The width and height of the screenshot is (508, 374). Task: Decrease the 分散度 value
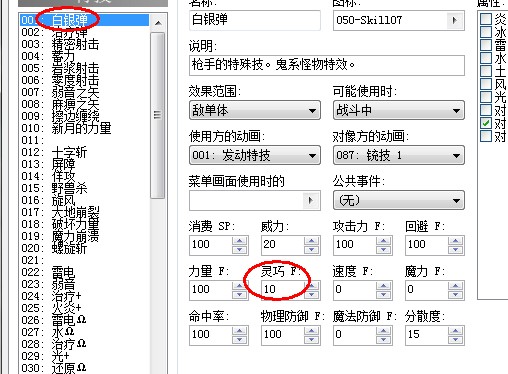[x=456, y=340]
